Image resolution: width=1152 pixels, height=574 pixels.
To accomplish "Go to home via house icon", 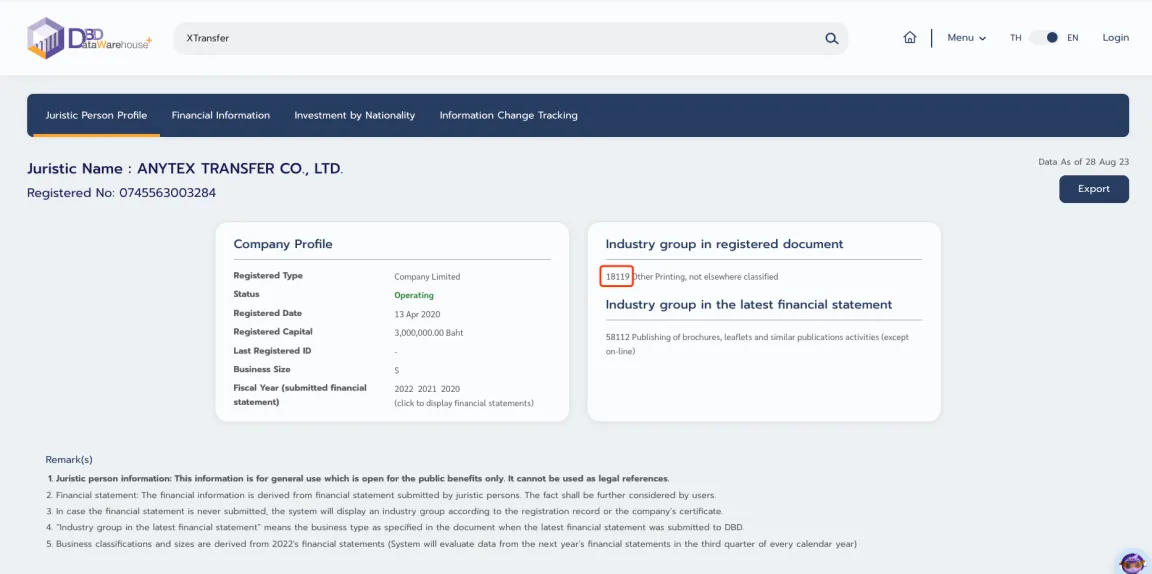I will [909, 38].
